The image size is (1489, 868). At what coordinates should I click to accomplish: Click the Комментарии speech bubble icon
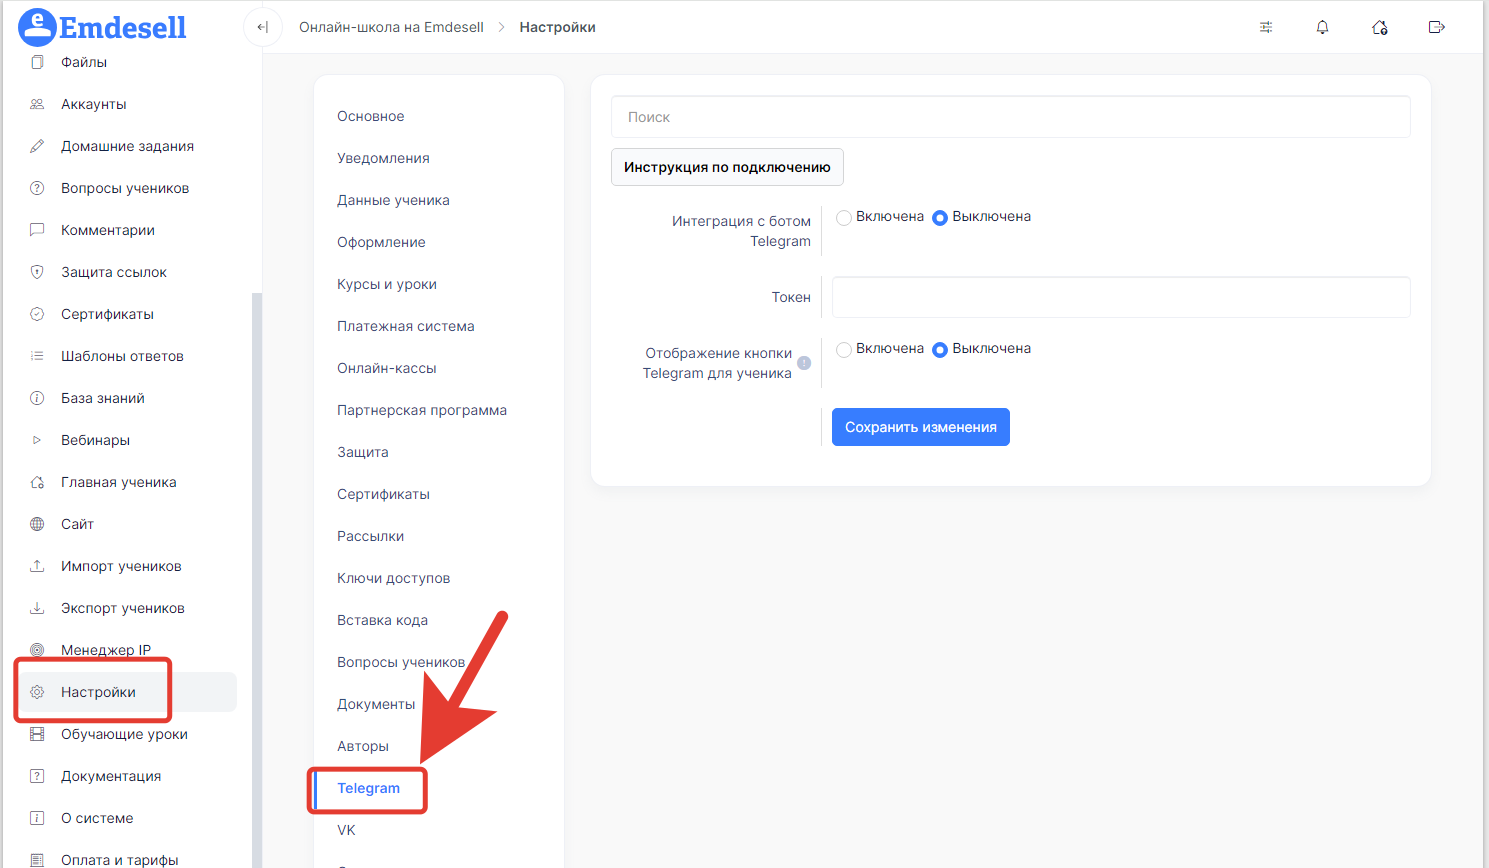pyautogui.click(x=37, y=230)
